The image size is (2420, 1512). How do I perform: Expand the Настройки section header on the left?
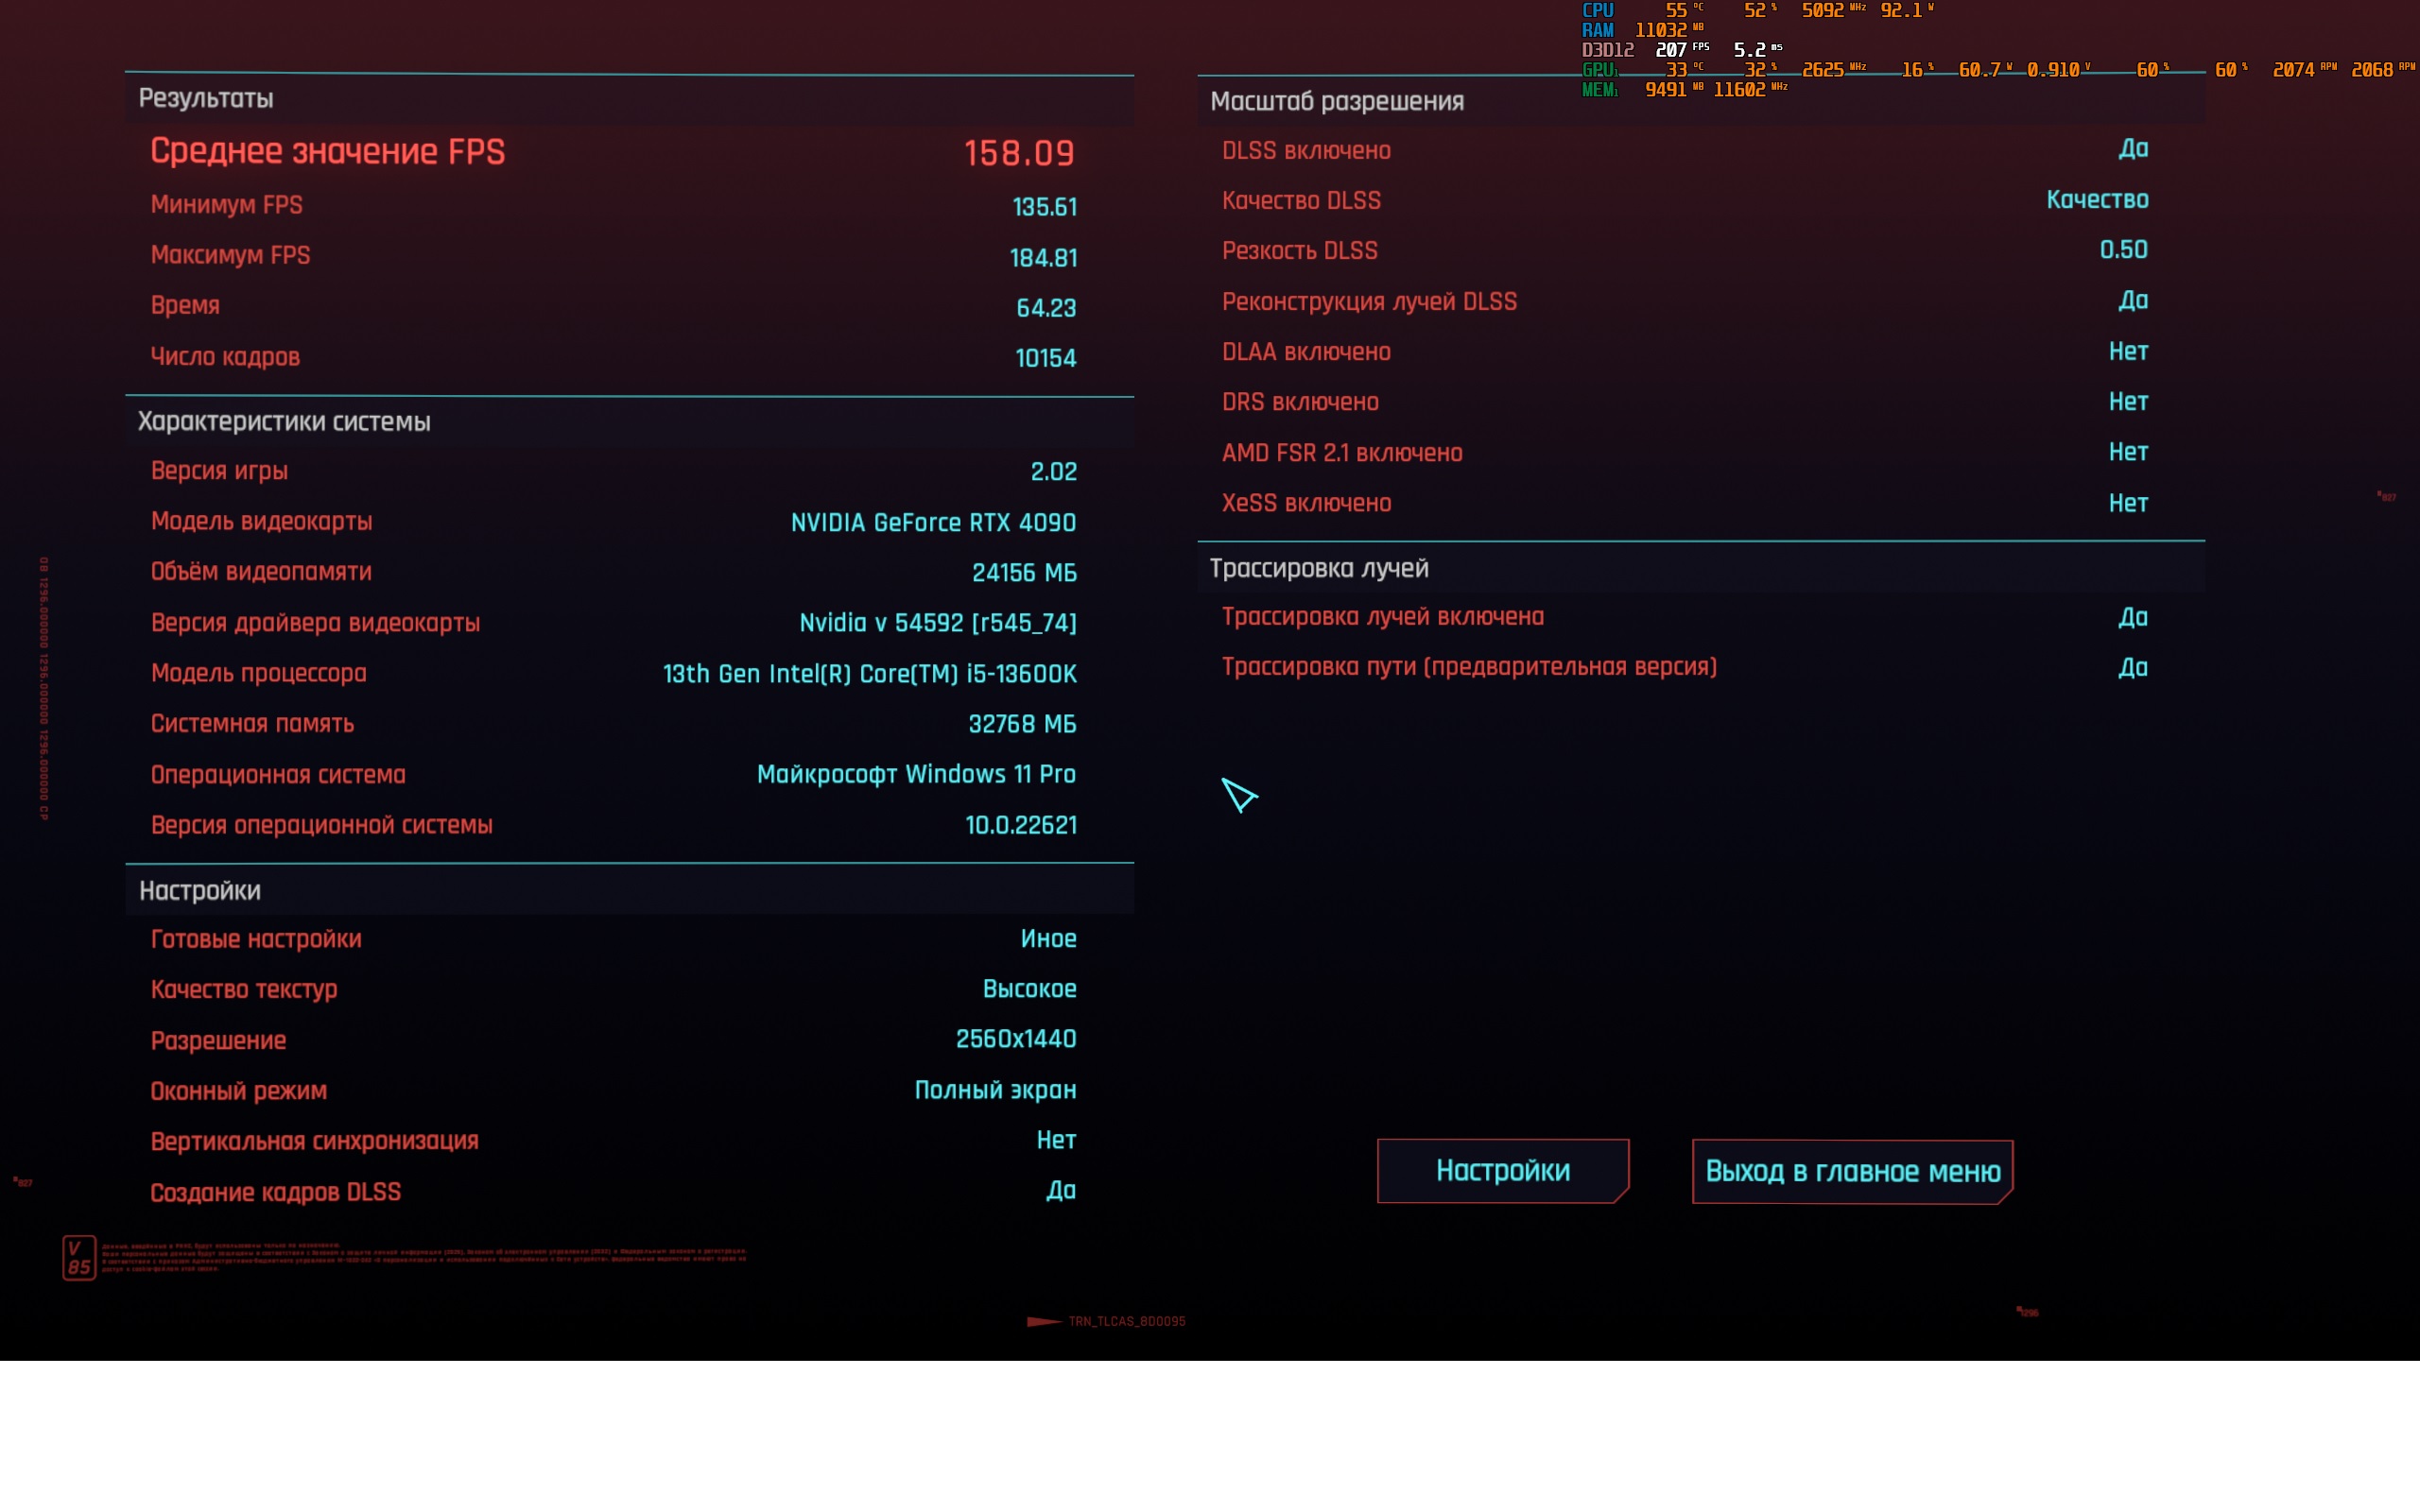(x=200, y=890)
